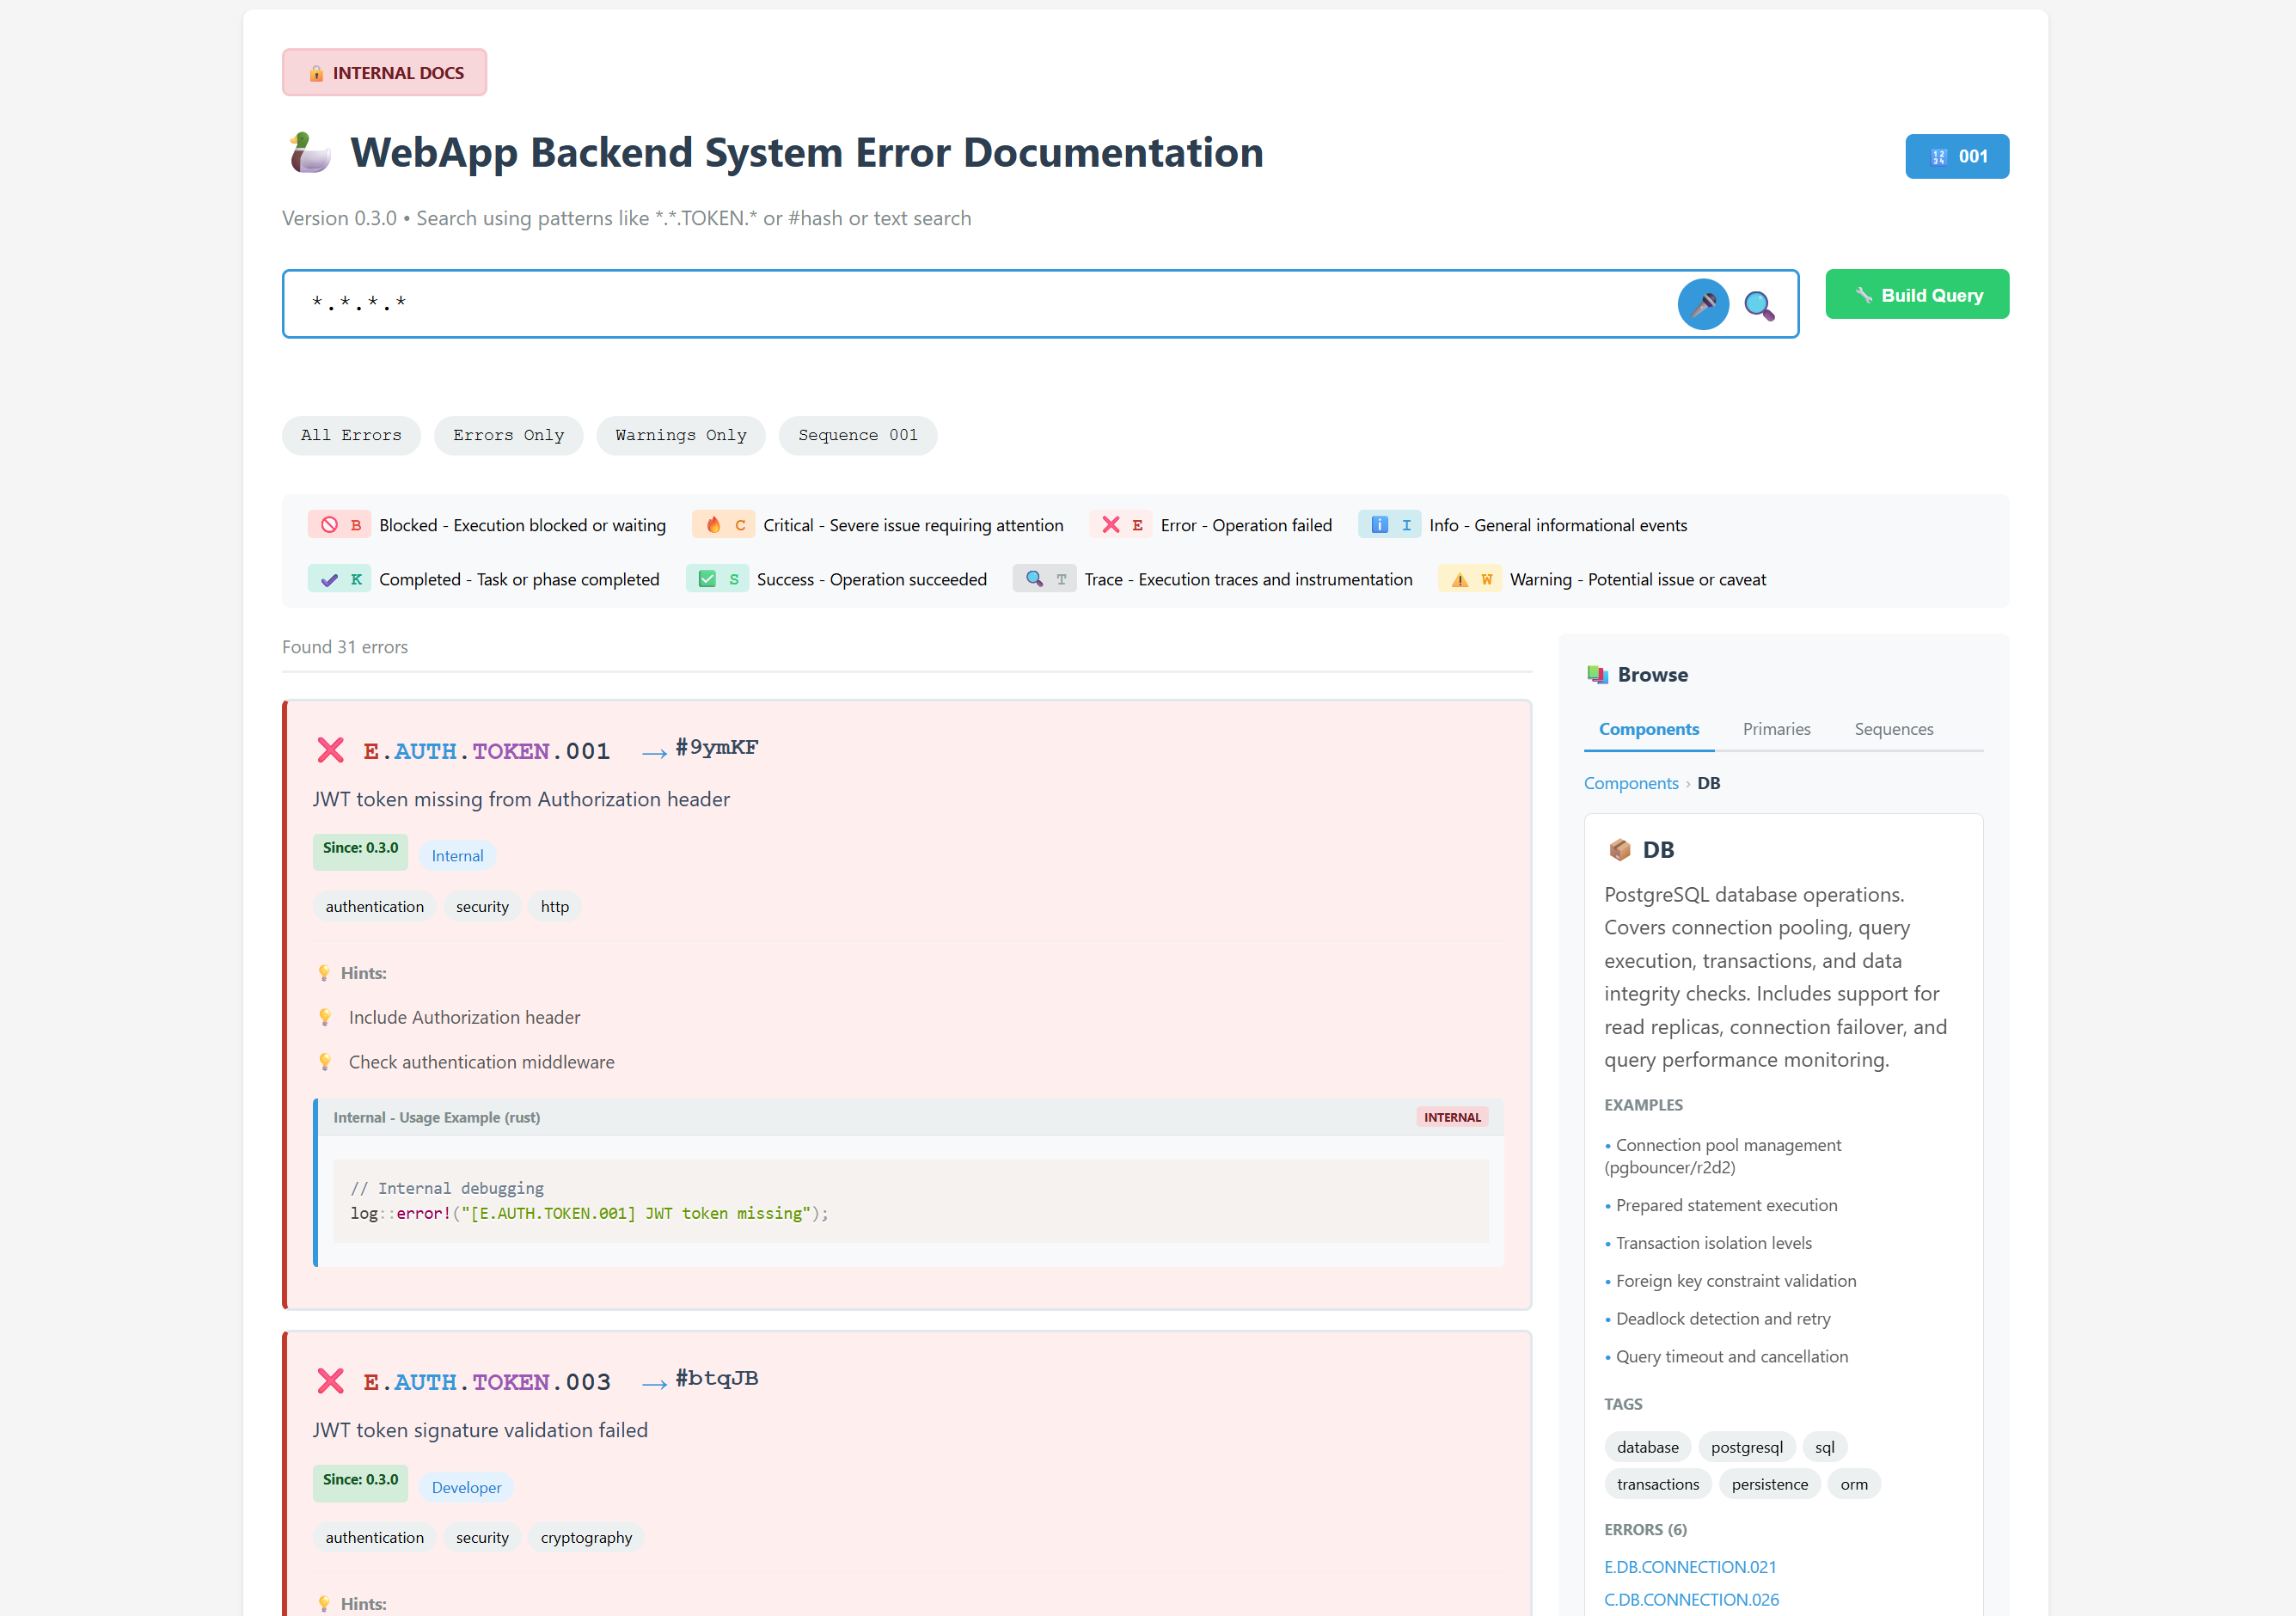
Task: Click the Warning legend triangle icon
Action: point(1459,579)
